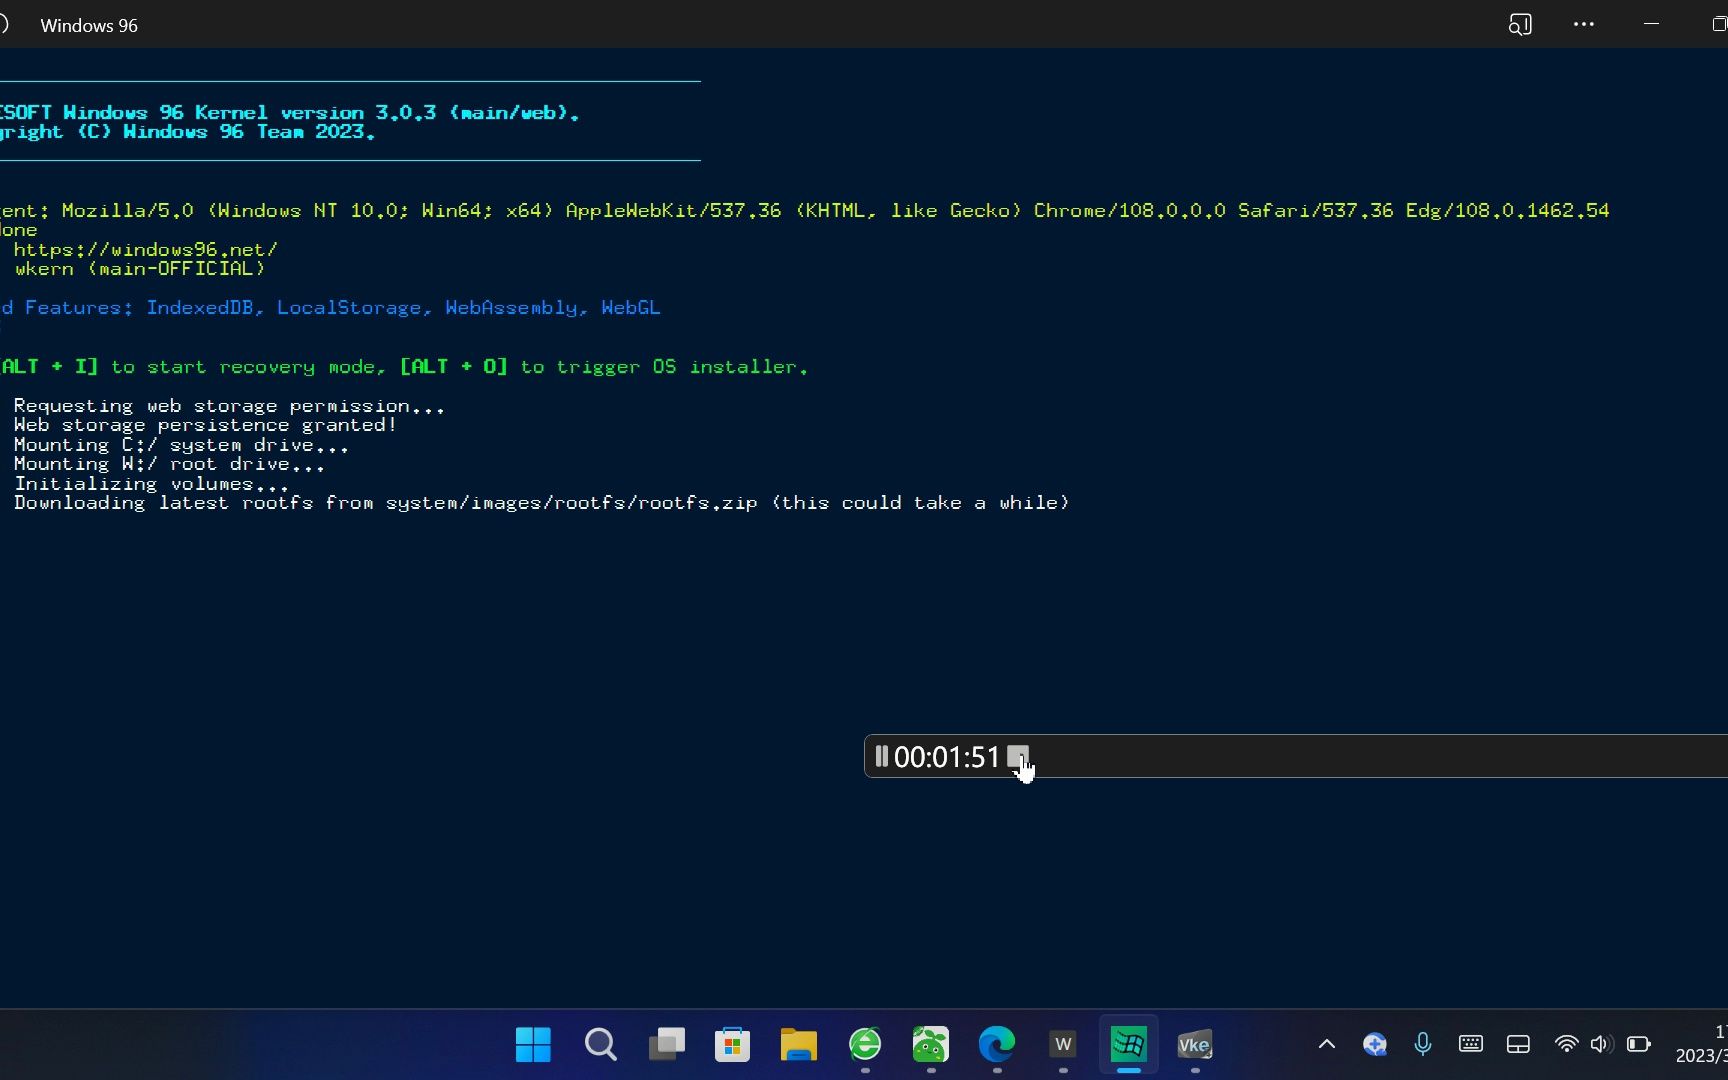The image size is (1728, 1080).
Task: Stop the screen recording
Action: coord(1018,756)
